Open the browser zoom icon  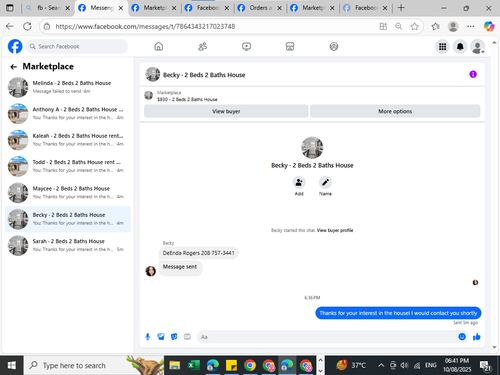point(399,26)
